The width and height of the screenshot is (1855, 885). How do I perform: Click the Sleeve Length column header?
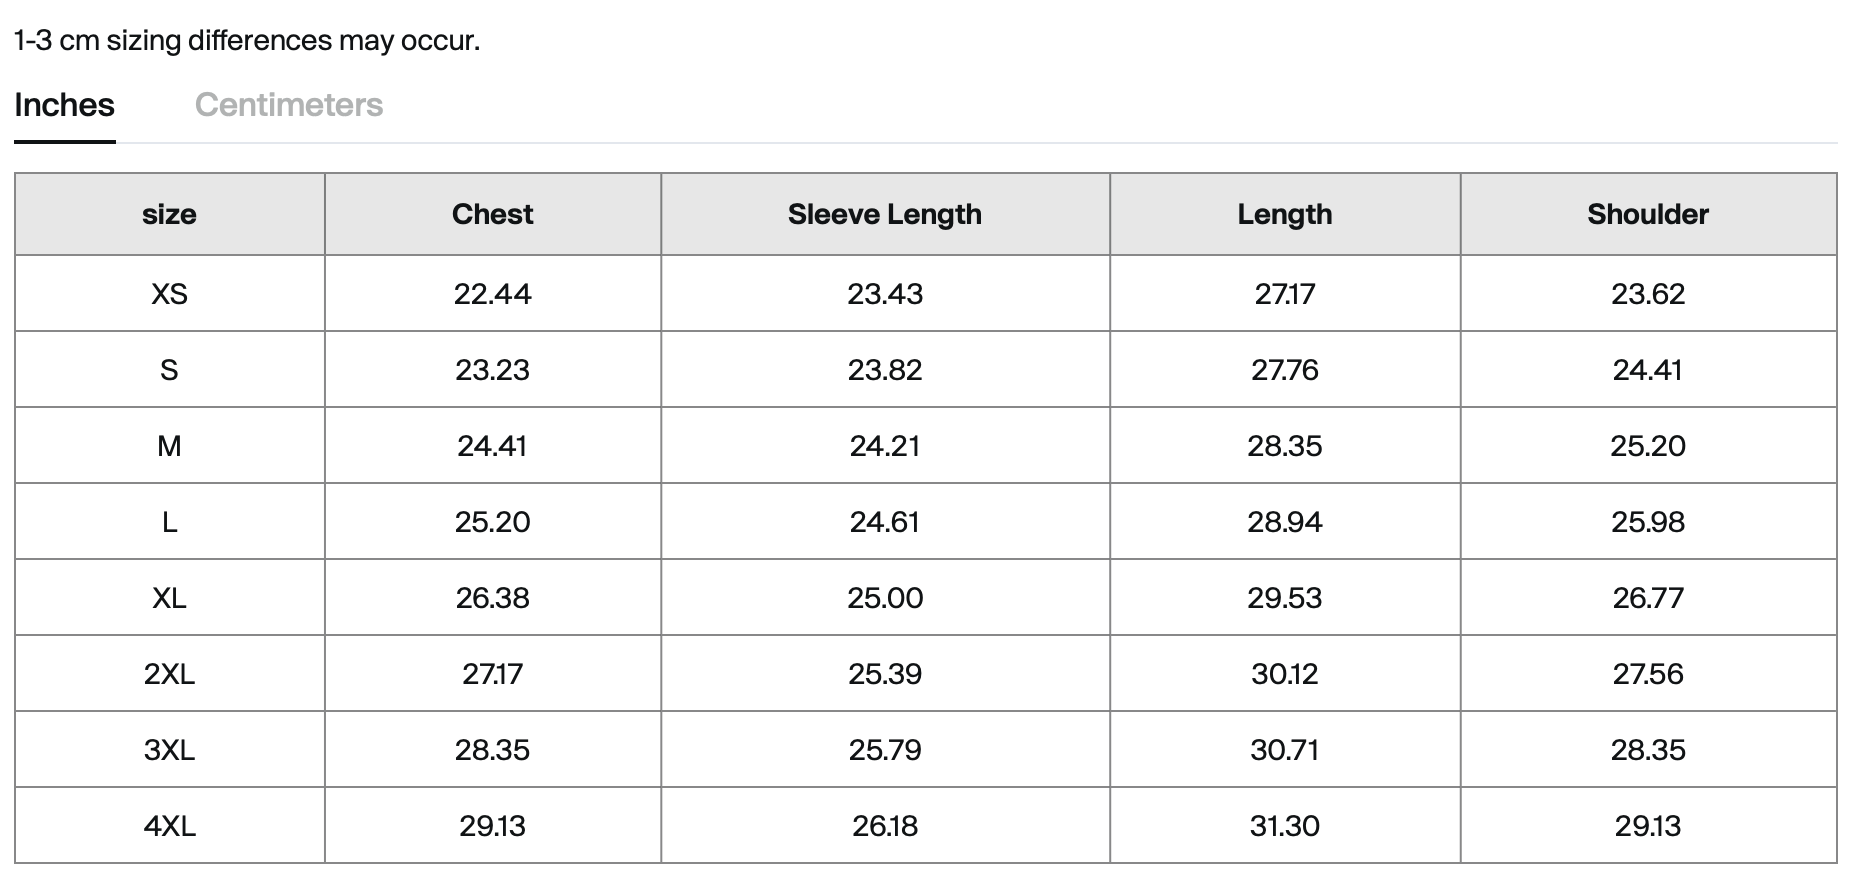coord(885,214)
